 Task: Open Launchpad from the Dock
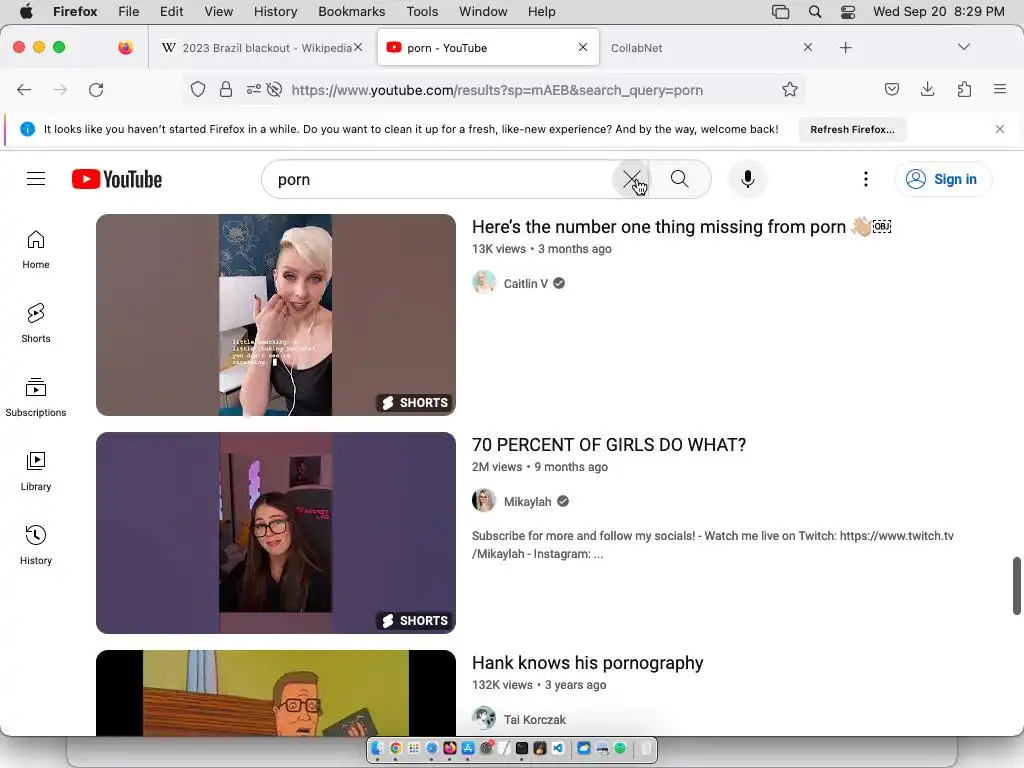coord(414,748)
